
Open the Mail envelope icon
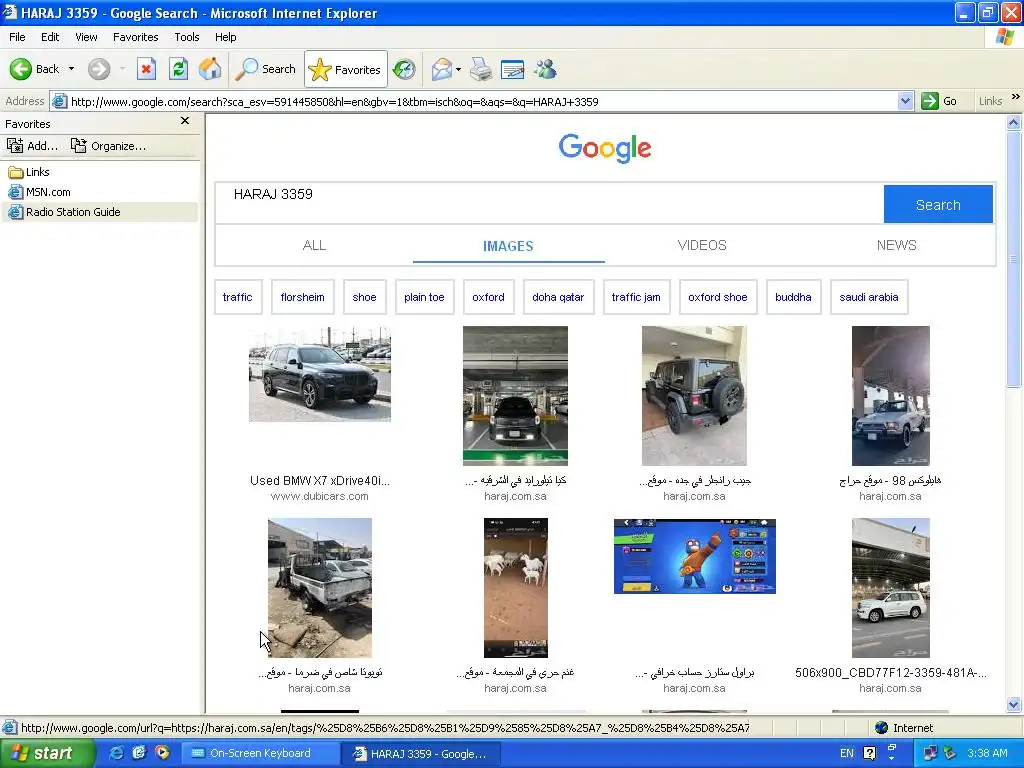(x=441, y=69)
